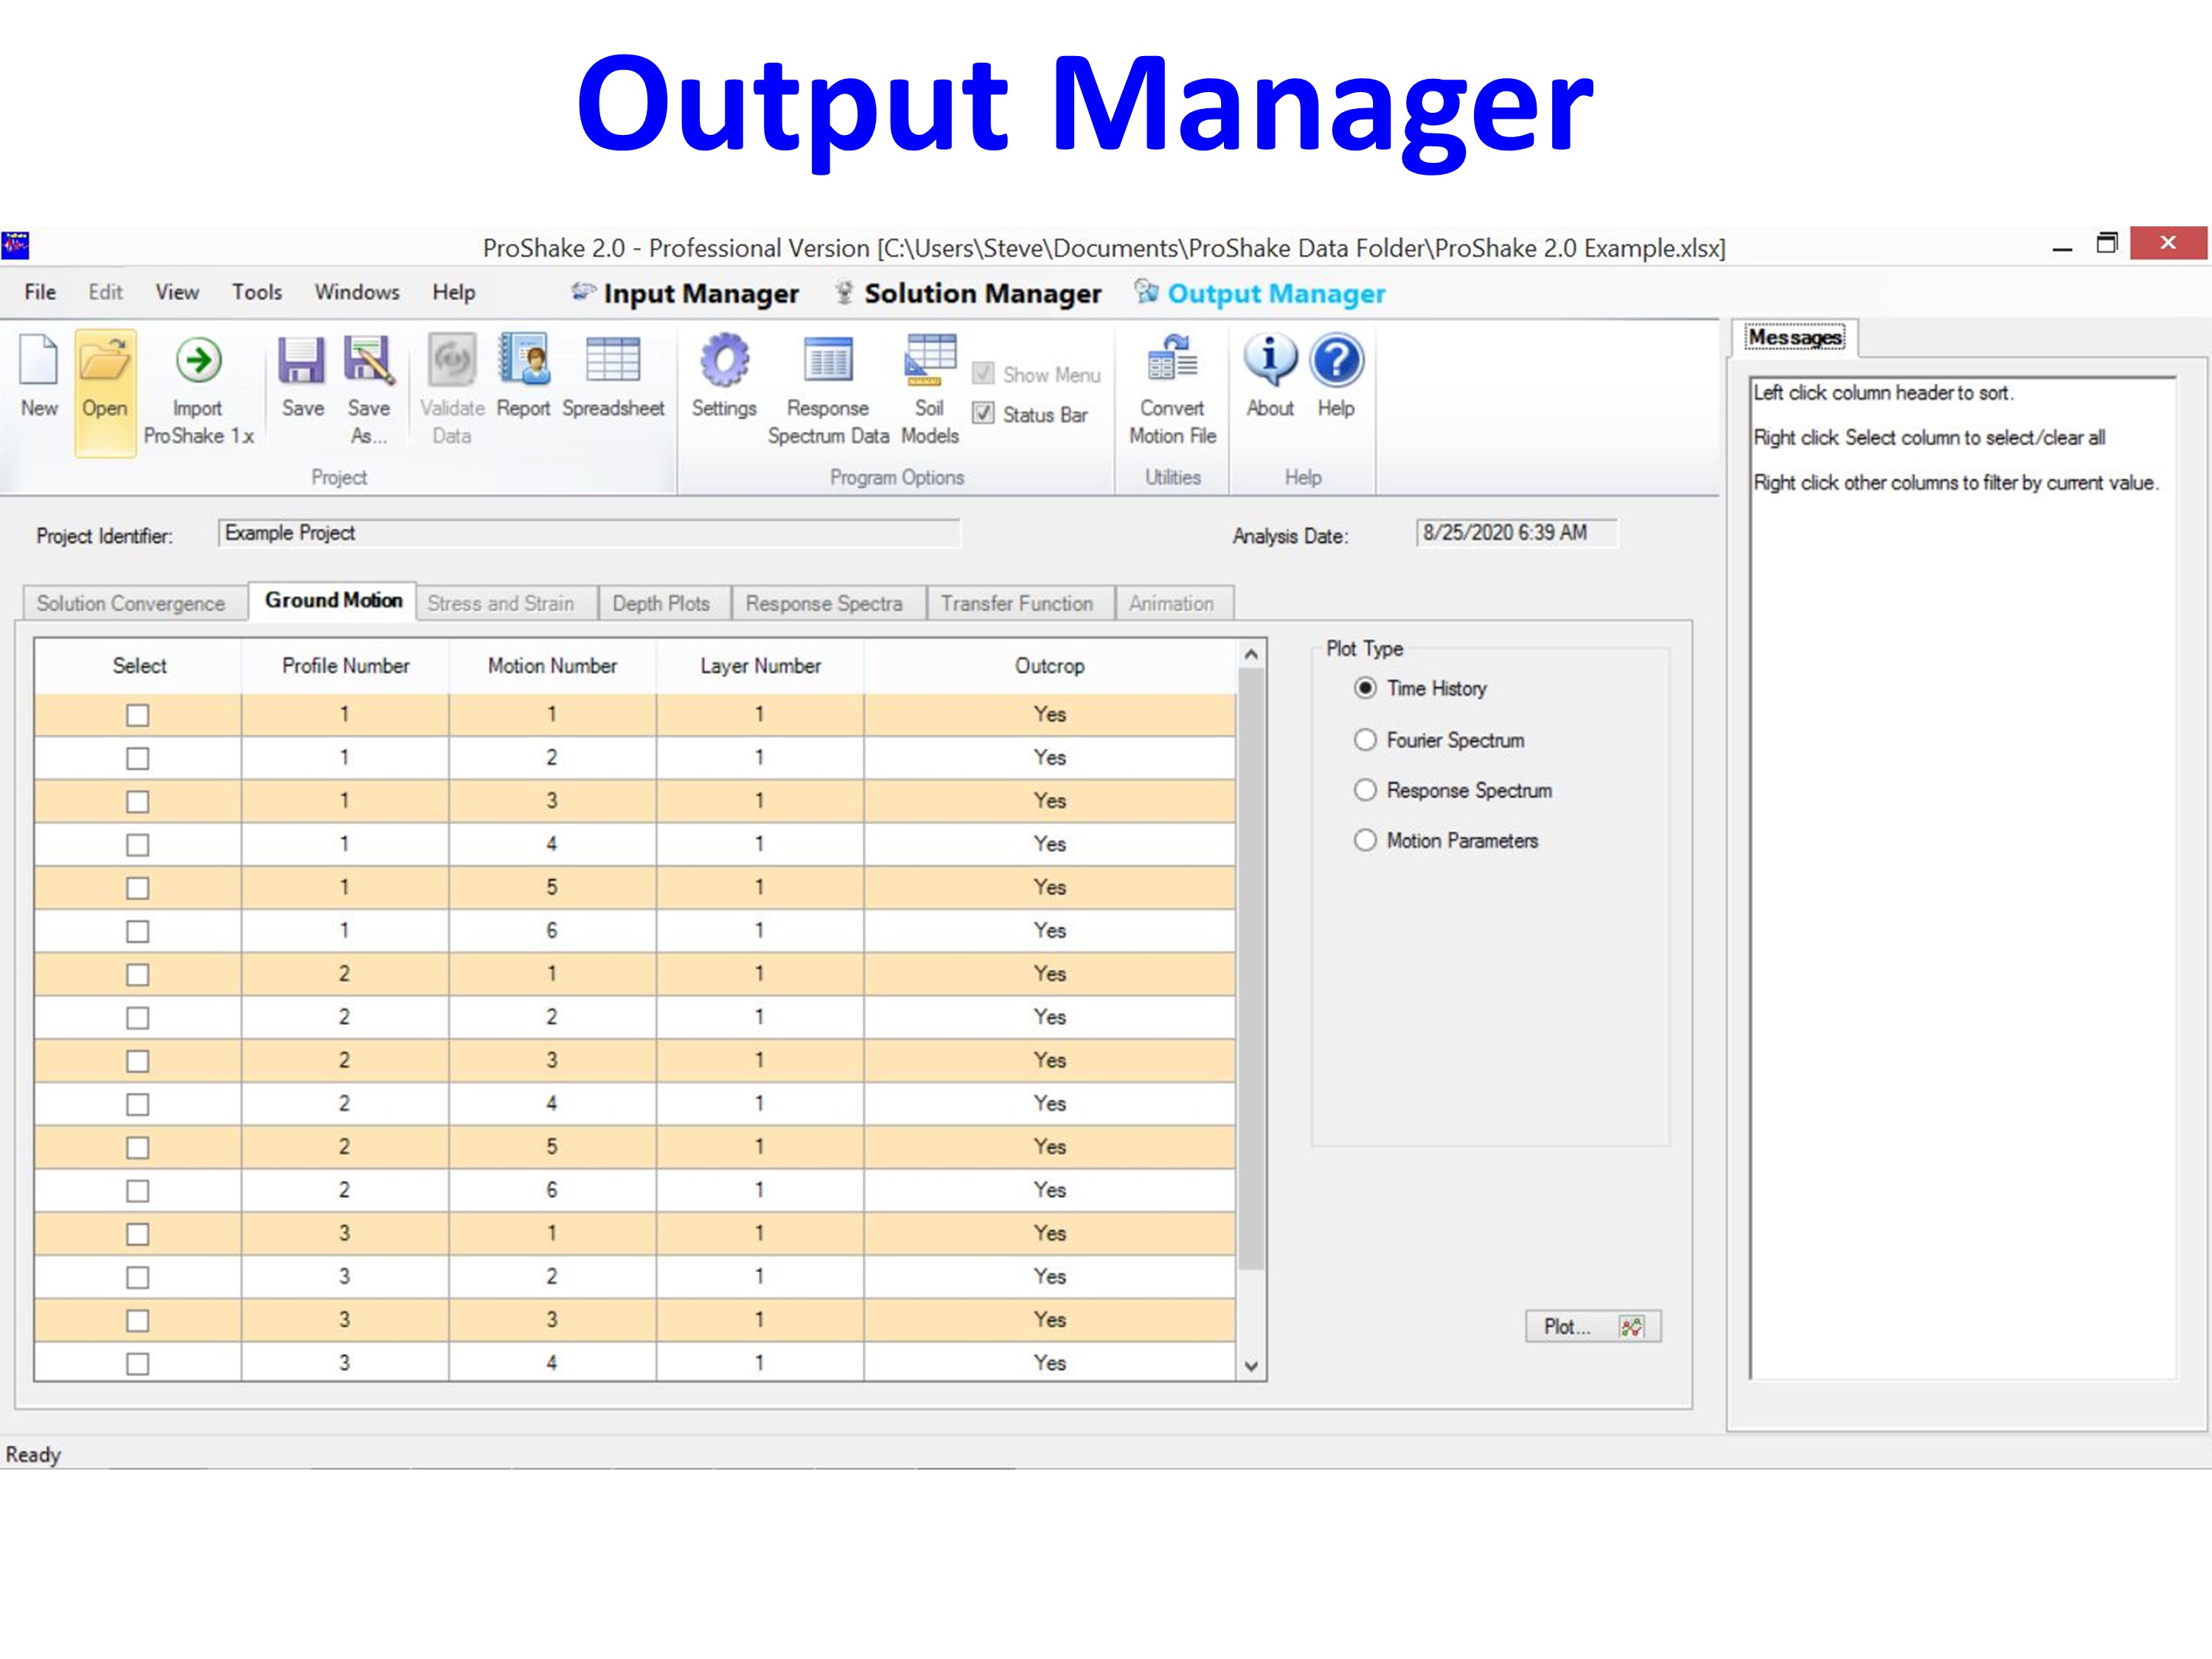Toggle the Status Bar checkbox

pyautogui.click(x=984, y=414)
